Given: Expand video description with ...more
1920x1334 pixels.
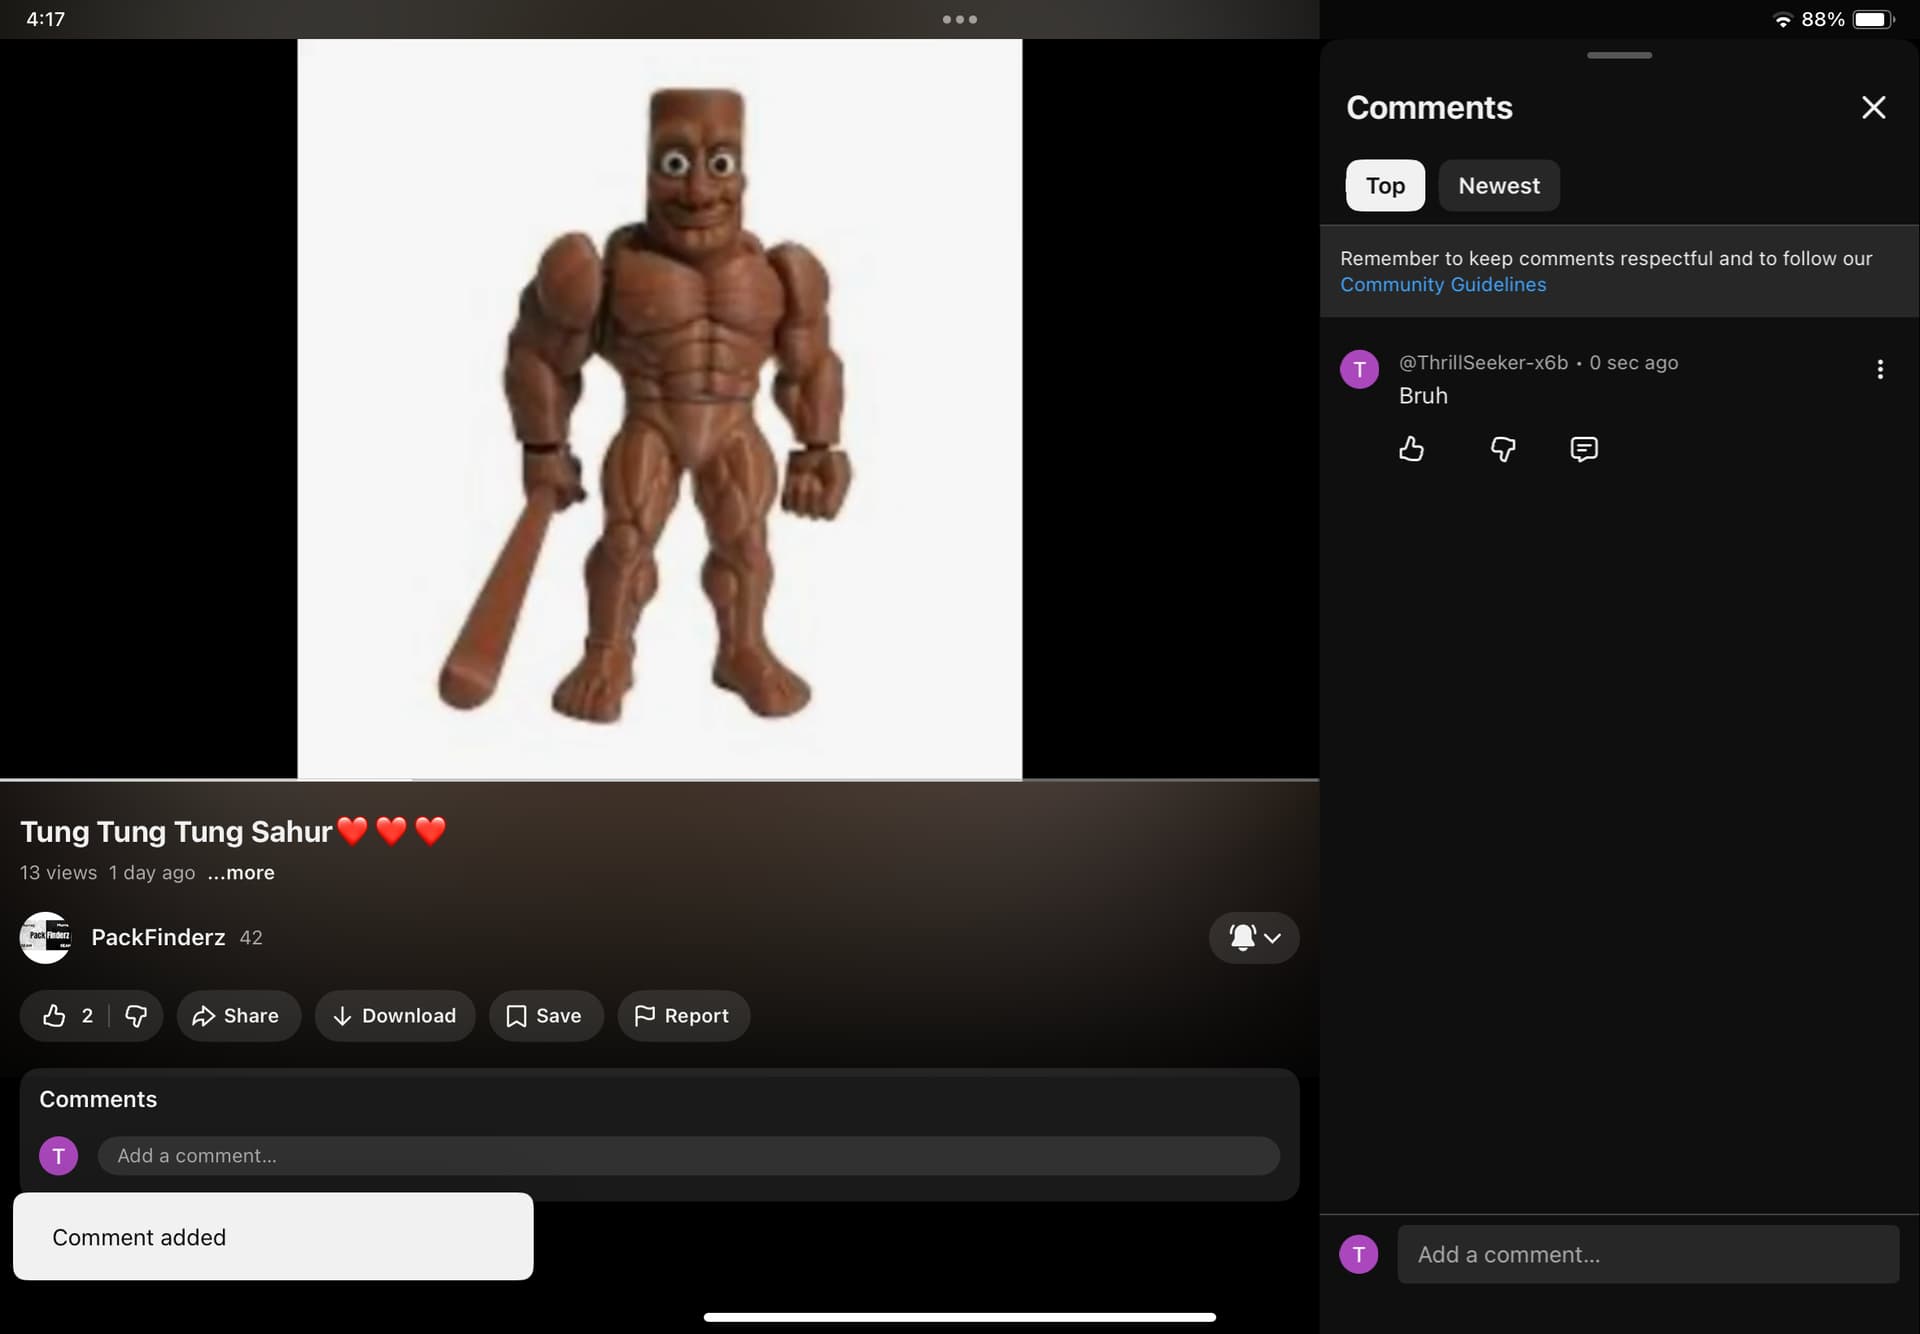Looking at the screenshot, I should coord(241,873).
